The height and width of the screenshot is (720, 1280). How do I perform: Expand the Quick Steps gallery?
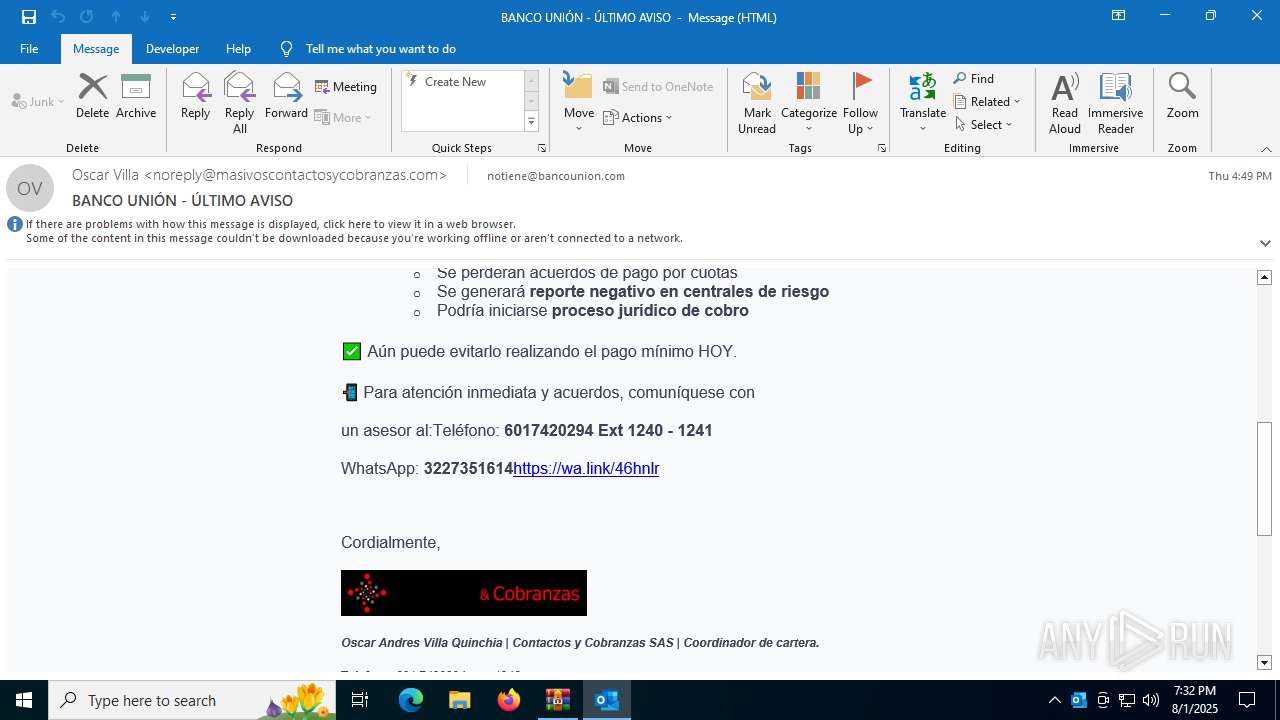point(531,122)
